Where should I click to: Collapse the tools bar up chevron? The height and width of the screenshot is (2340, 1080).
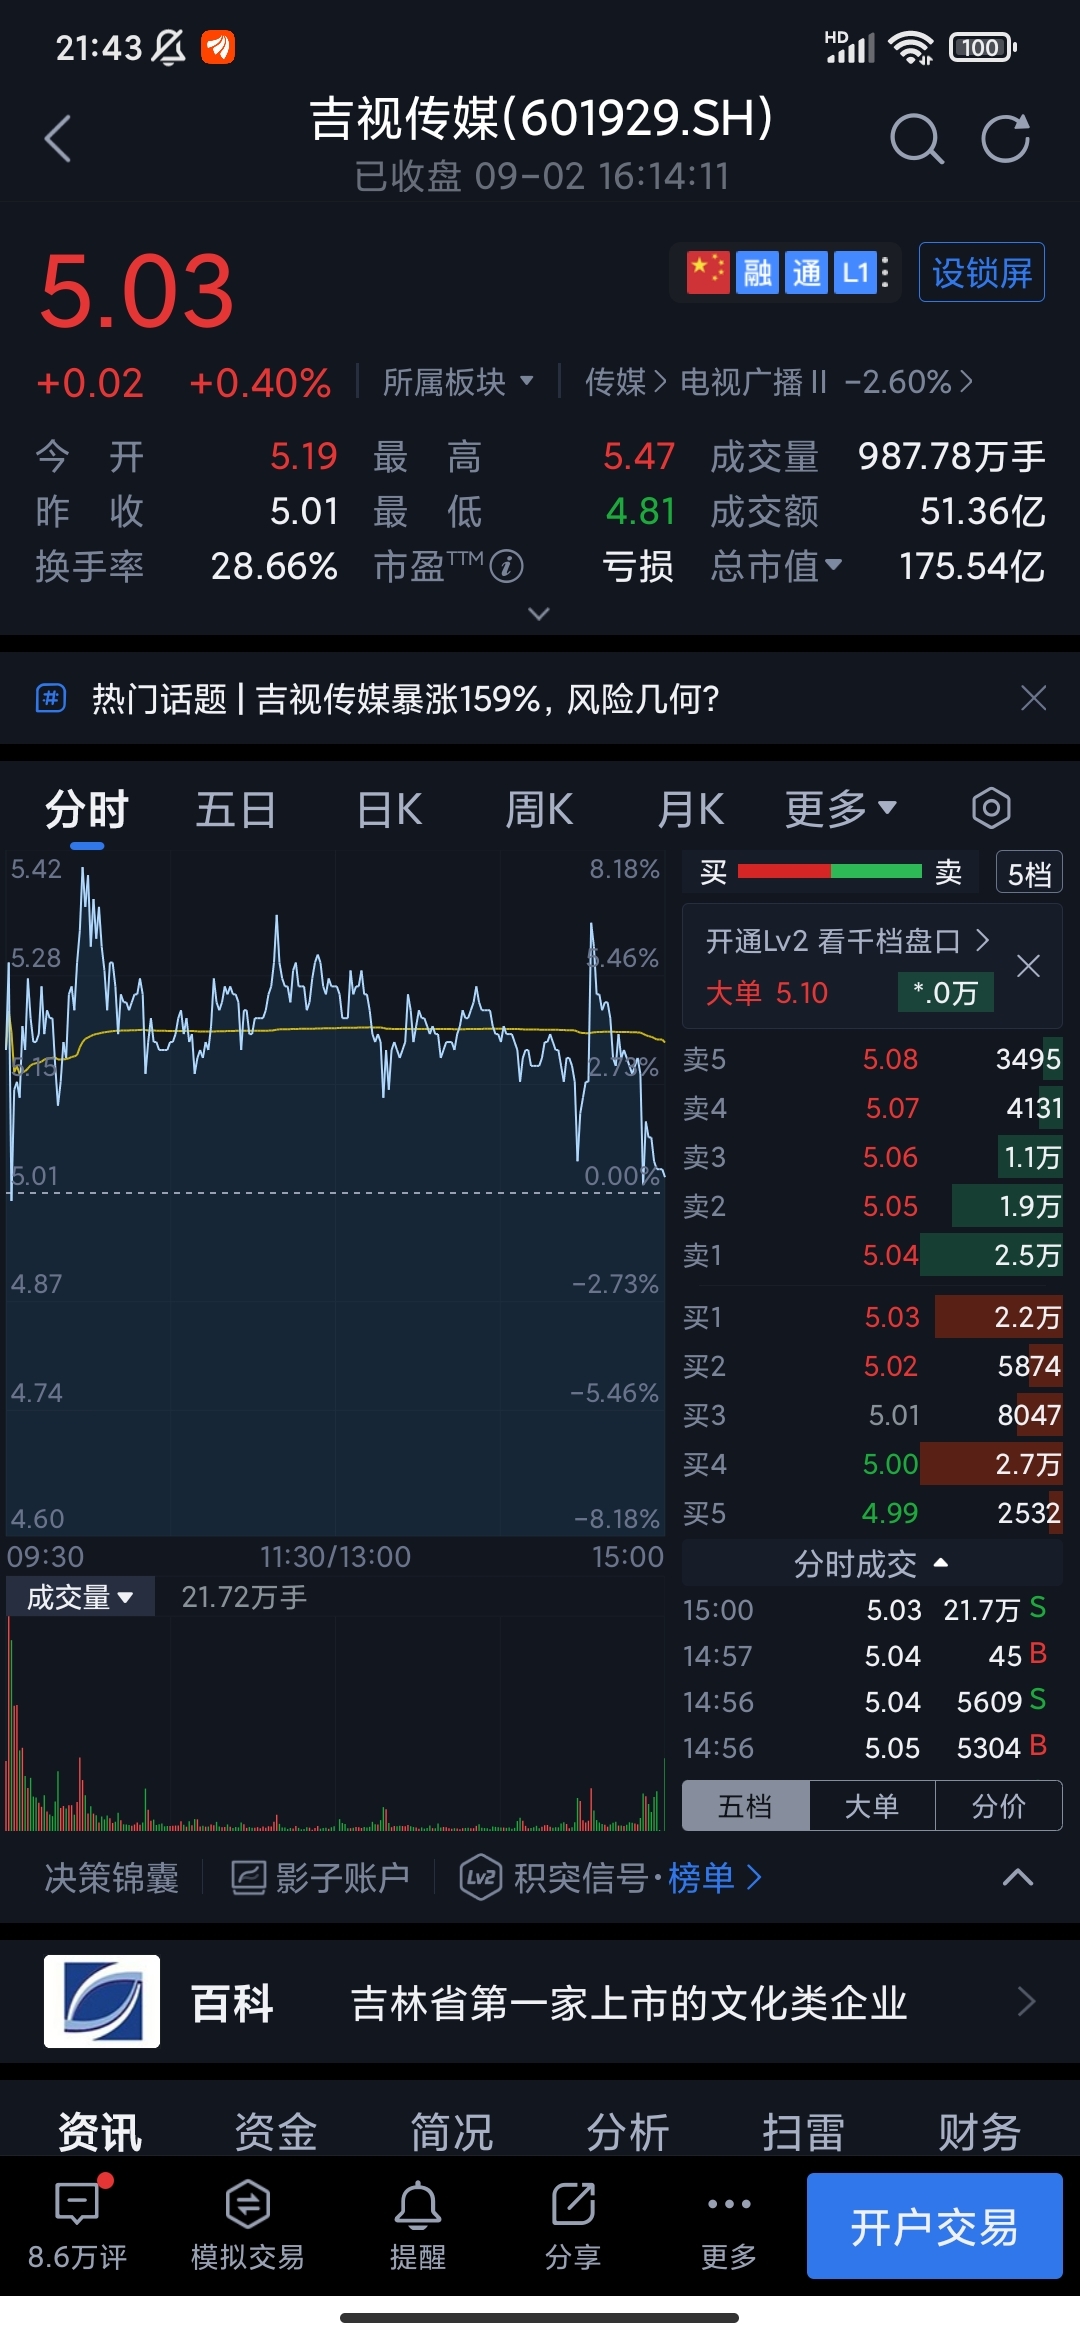pos(1018,1878)
